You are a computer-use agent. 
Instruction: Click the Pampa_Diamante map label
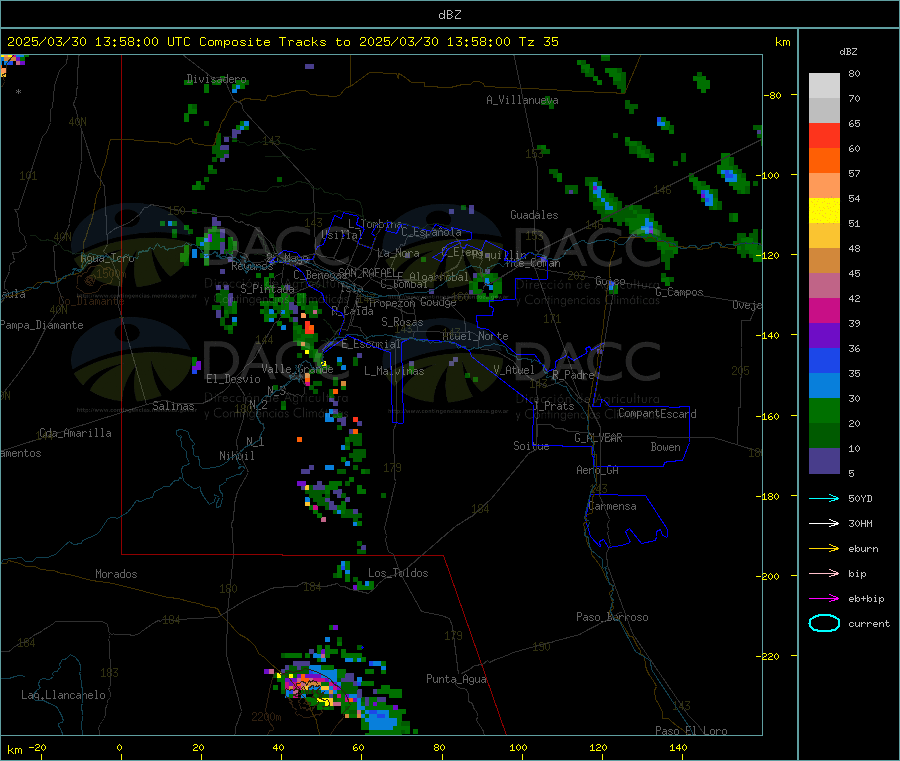coord(42,325)
